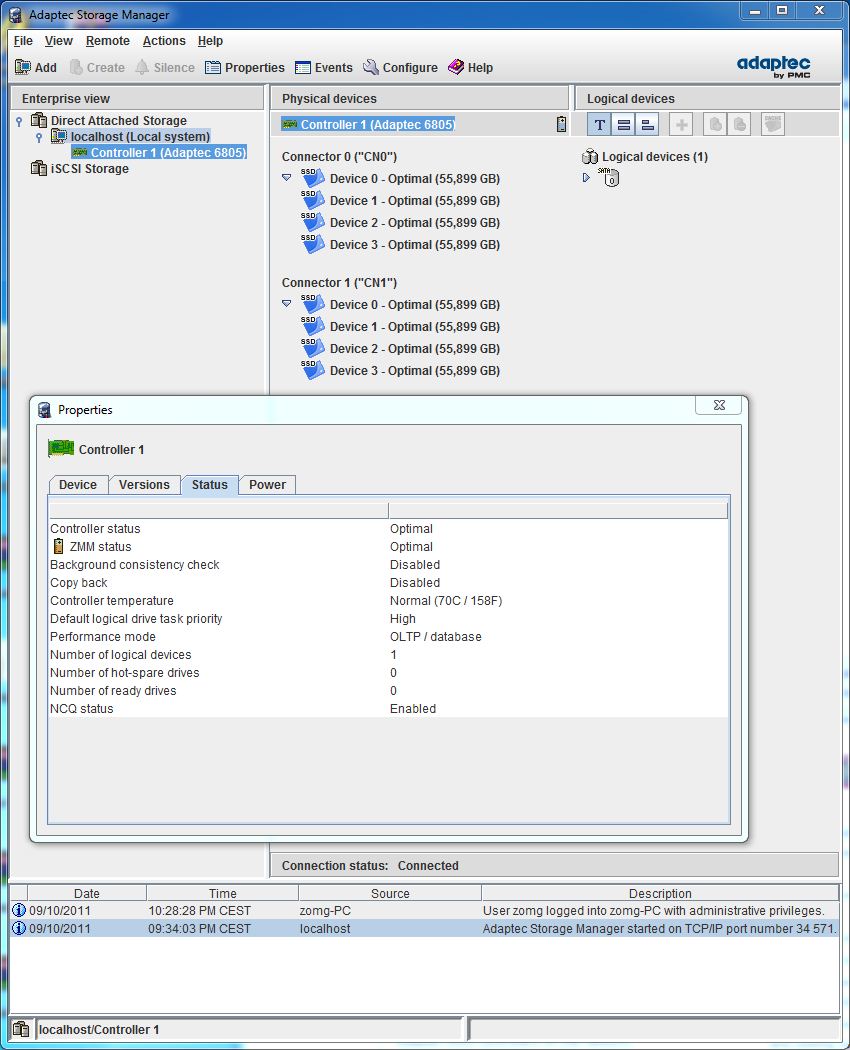Viewport: 850px width, 1050px height.
Task: Click the Source column header
Action: click(390, 893)
